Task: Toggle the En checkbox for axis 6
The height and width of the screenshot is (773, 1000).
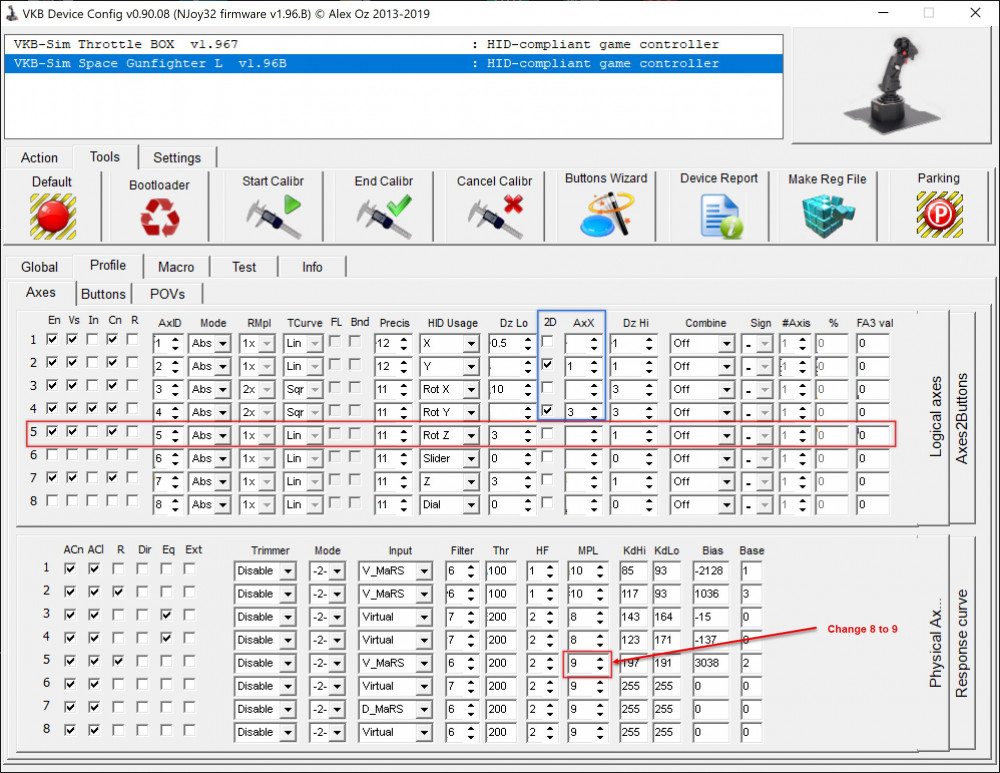Action: 53,455
